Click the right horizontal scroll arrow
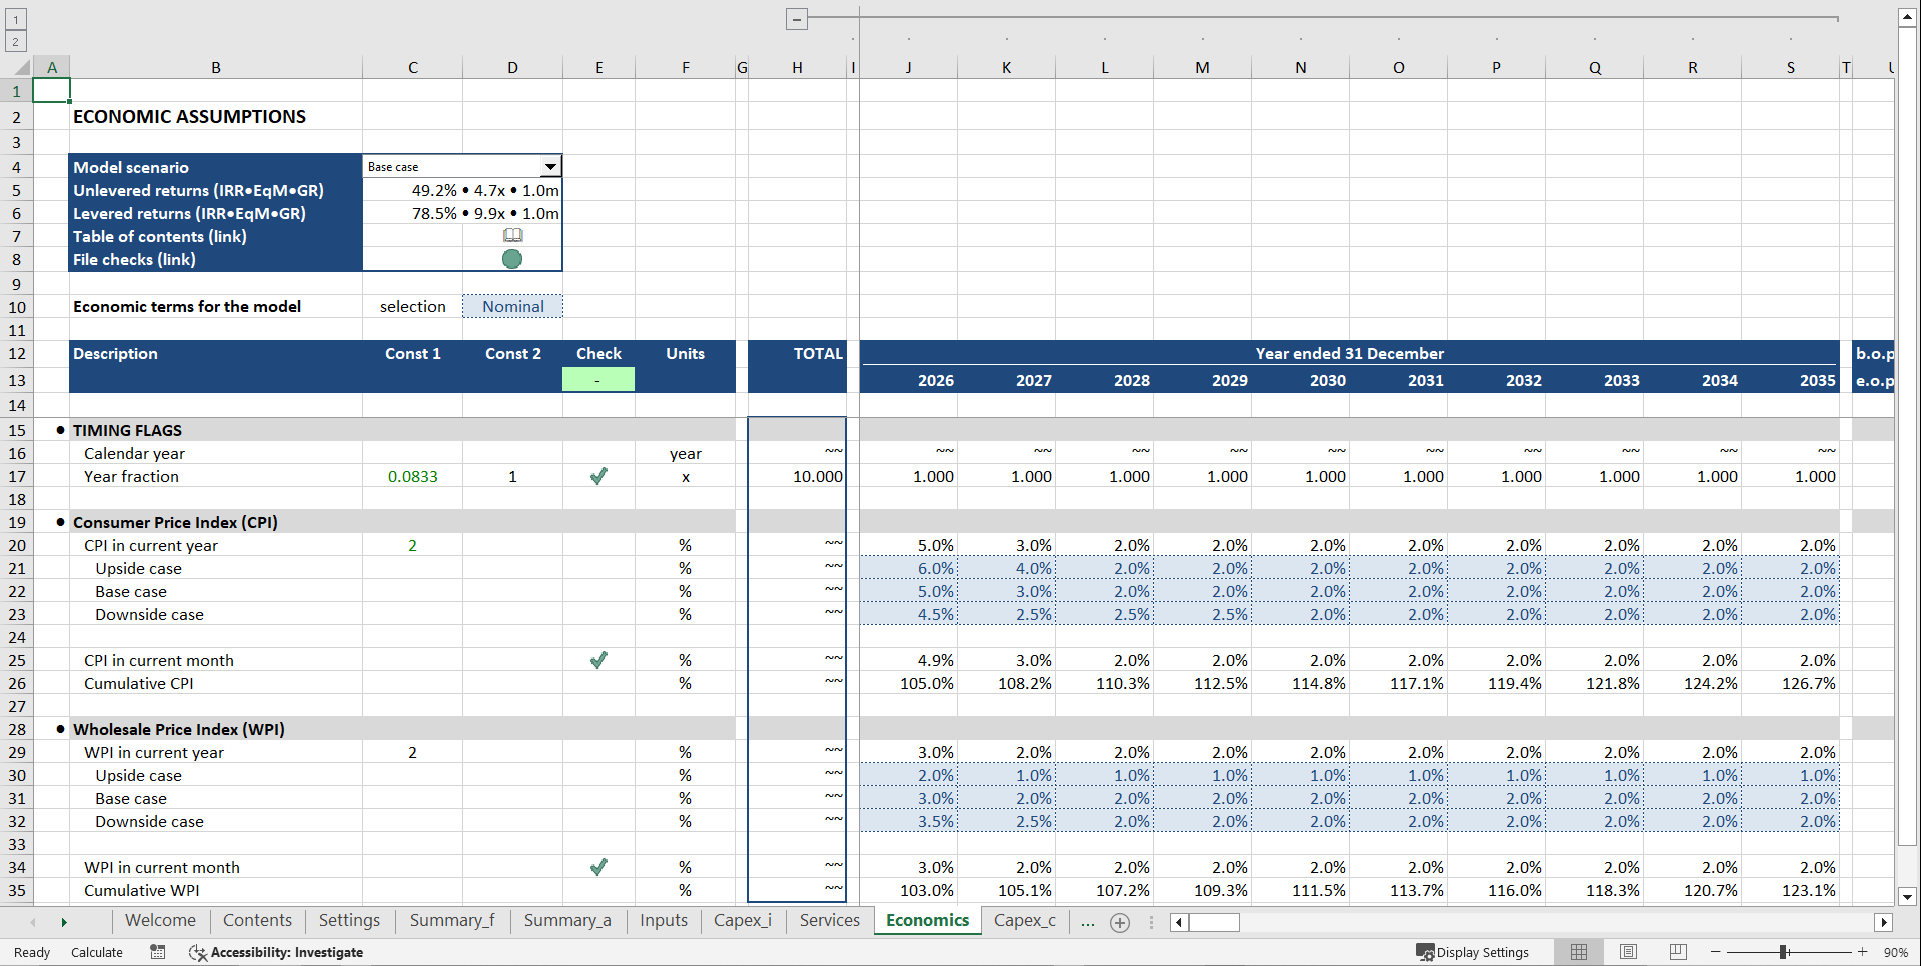 [x=1884, y=922]
